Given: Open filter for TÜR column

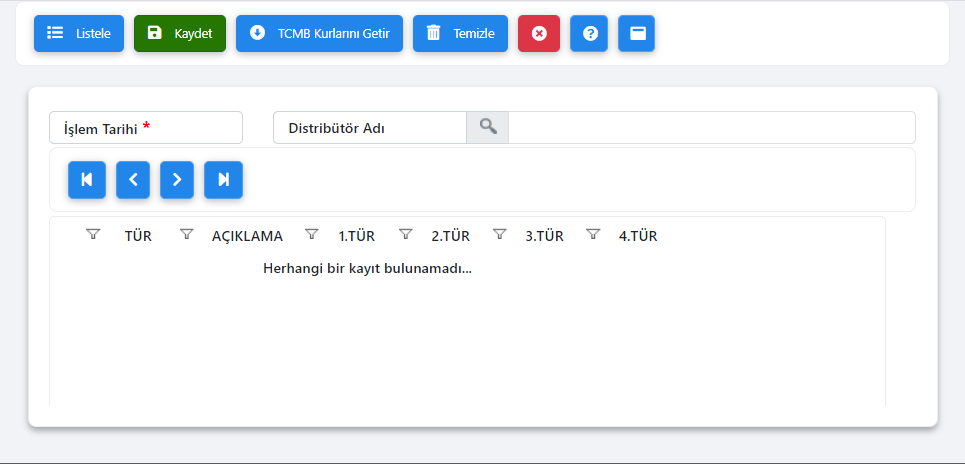Looking at the screenshot, I should click(x=93, y=235).
